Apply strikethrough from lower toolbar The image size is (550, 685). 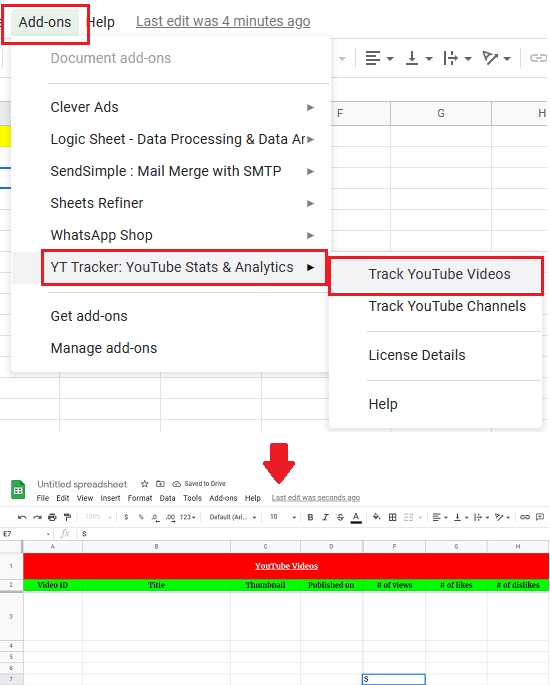click(340, 517)
